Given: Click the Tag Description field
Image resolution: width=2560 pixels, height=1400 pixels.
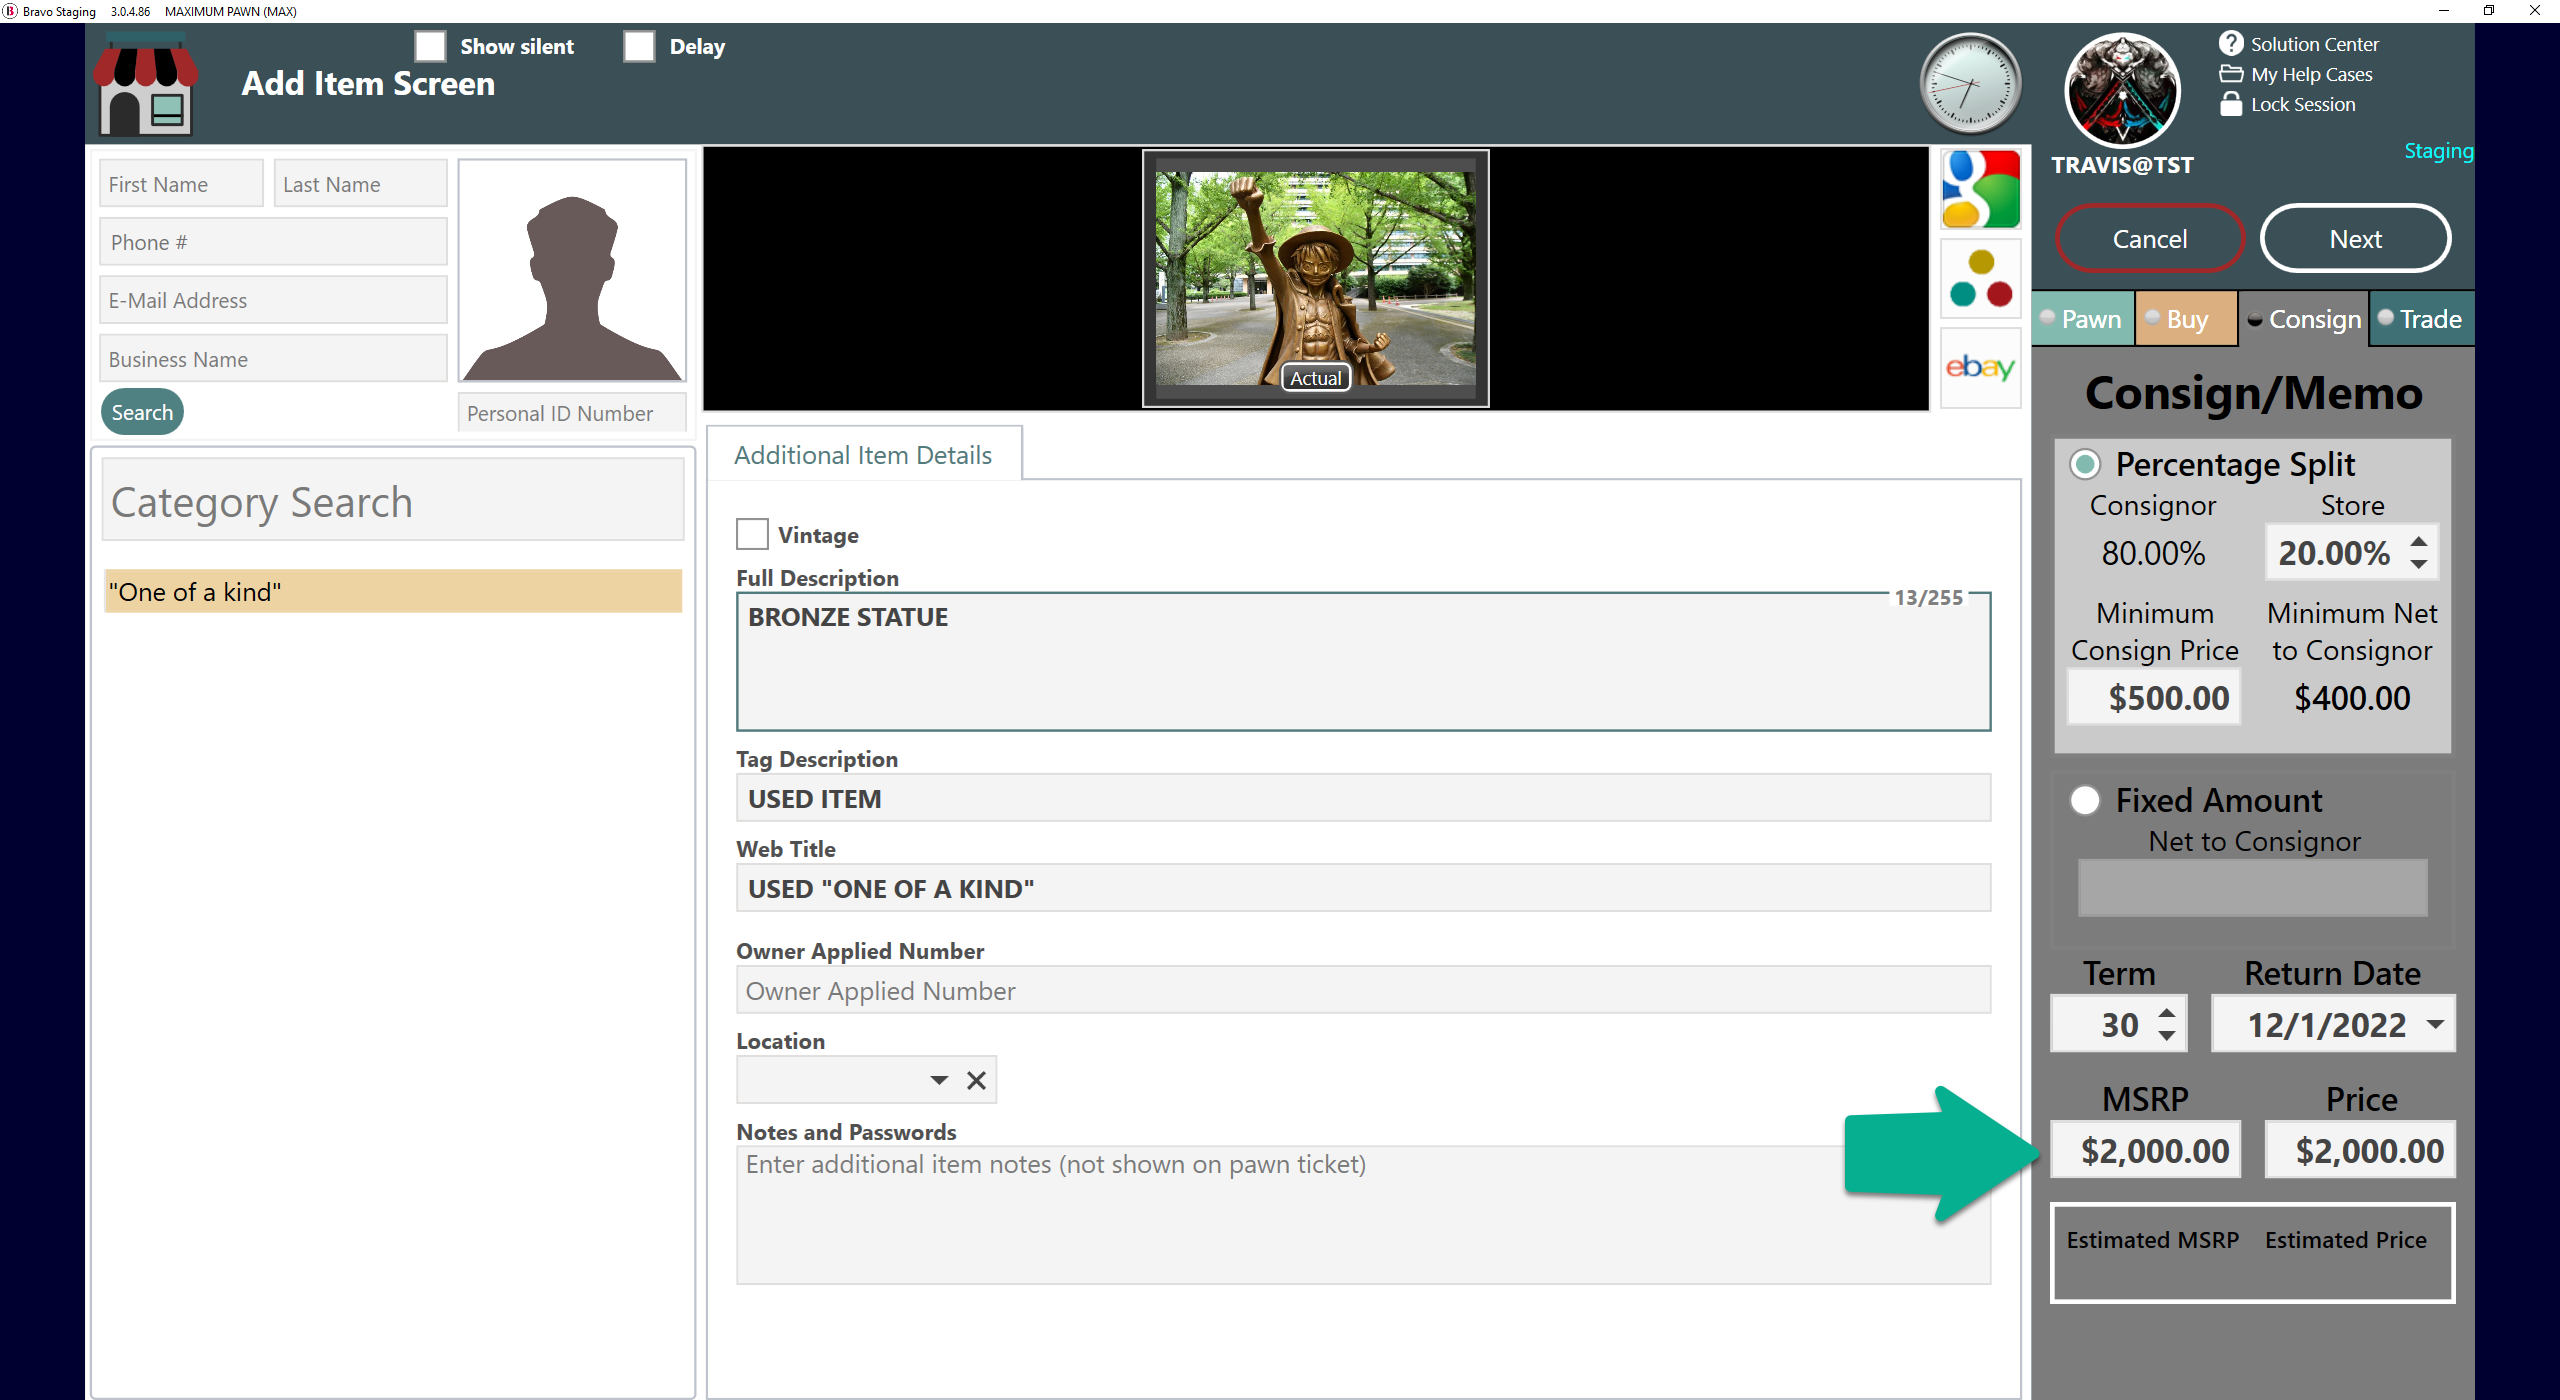Looking at the screenshot, I should pos(1363,798).
